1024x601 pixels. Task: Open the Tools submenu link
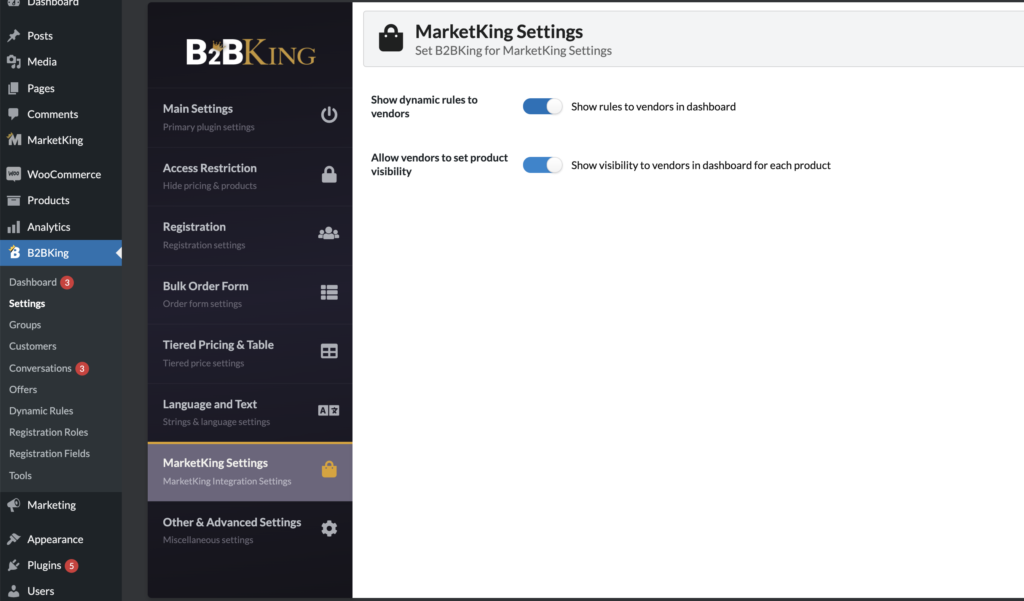[20, 476]
